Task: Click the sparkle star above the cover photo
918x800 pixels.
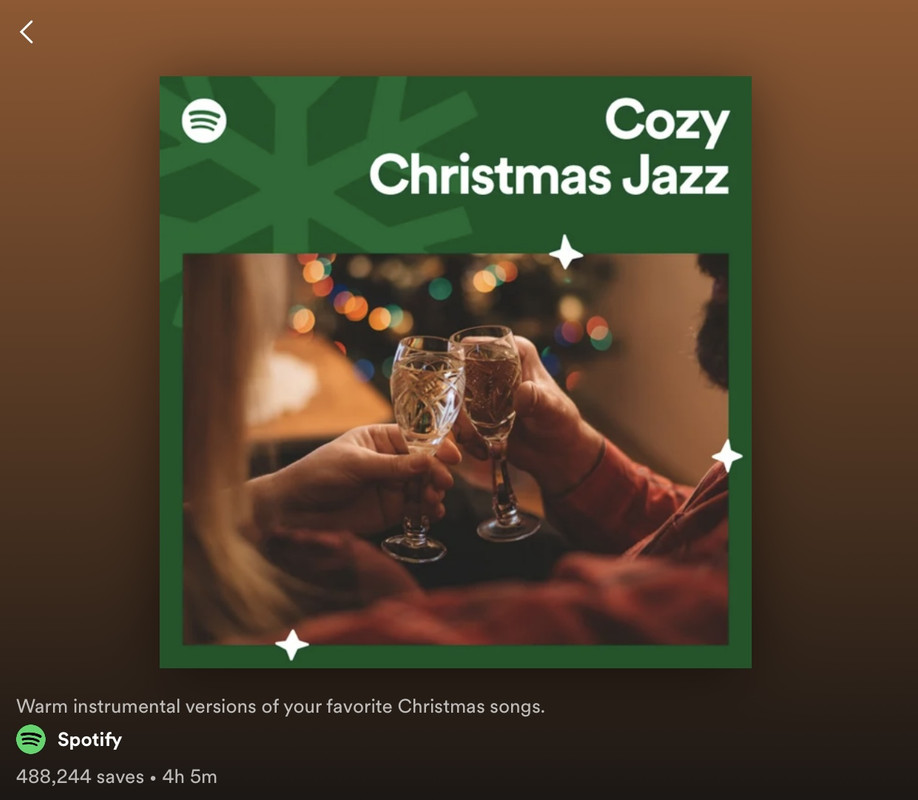Action: [x=566, y=252]
